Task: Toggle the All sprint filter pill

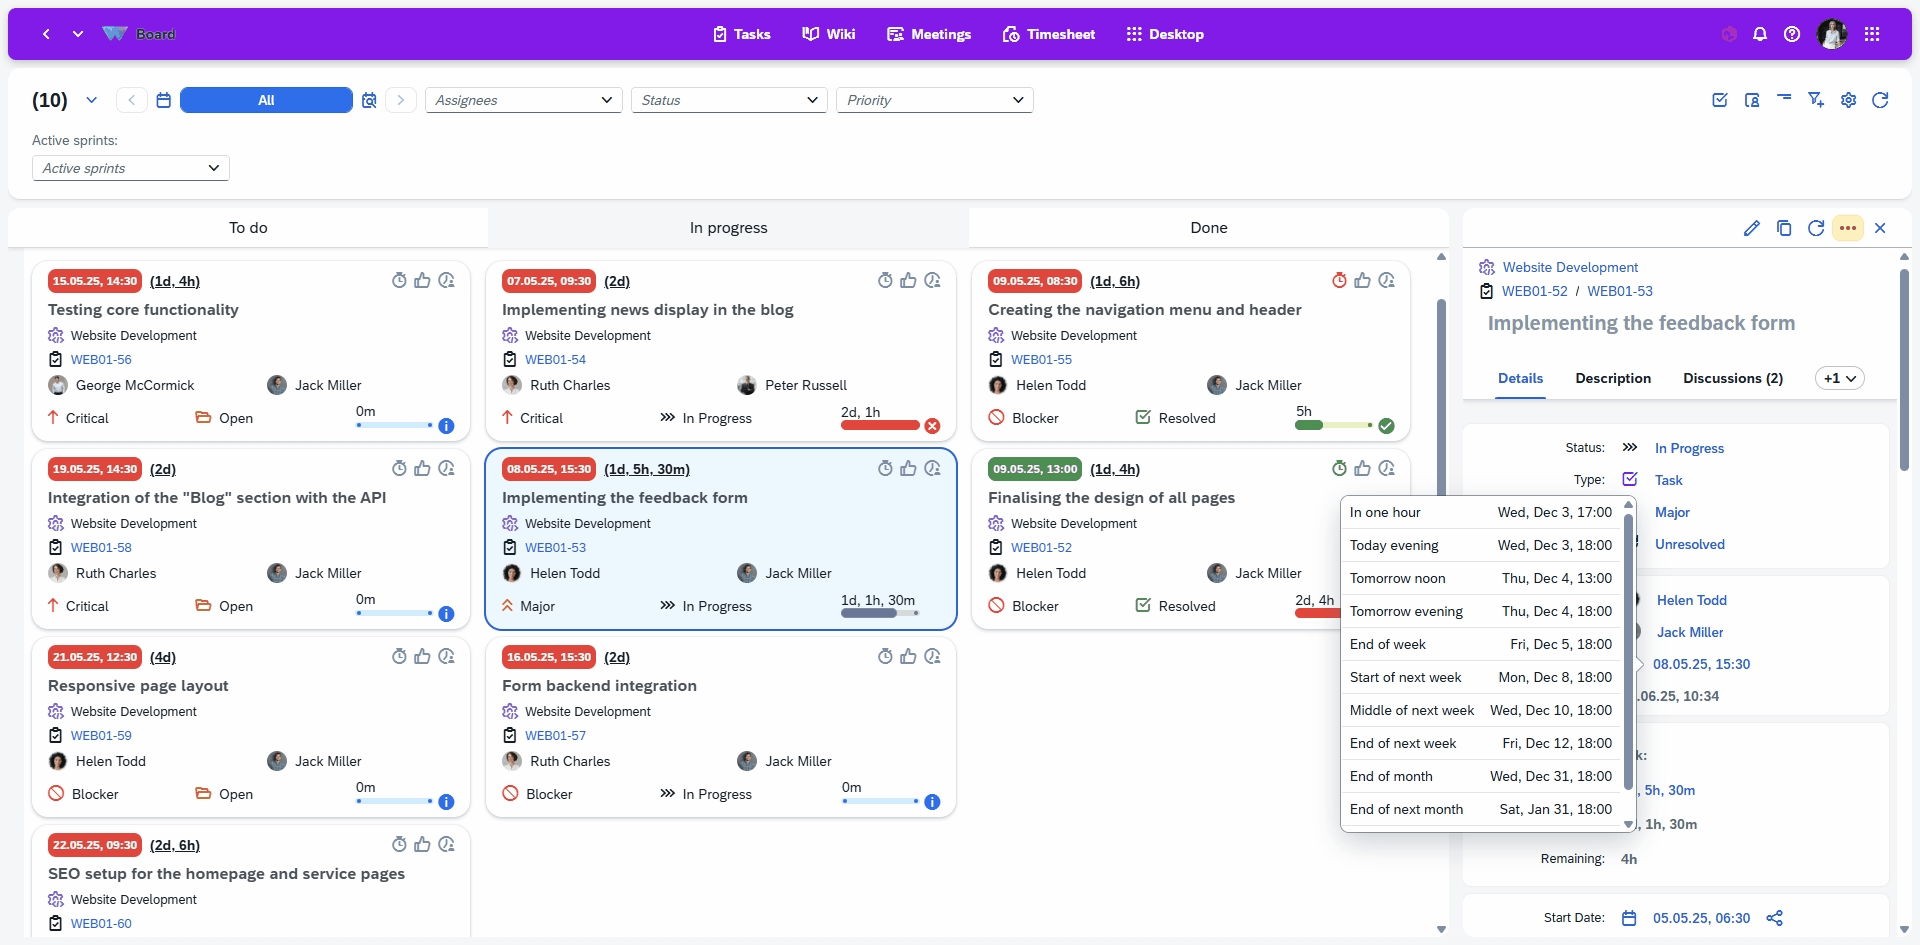Action: pyautogui.click(x=266, y=100)
